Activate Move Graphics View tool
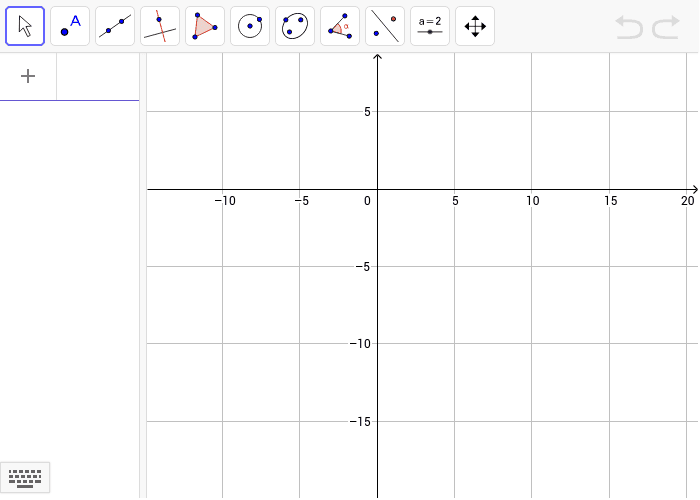 pyautogui.click(x=475, y=26)
